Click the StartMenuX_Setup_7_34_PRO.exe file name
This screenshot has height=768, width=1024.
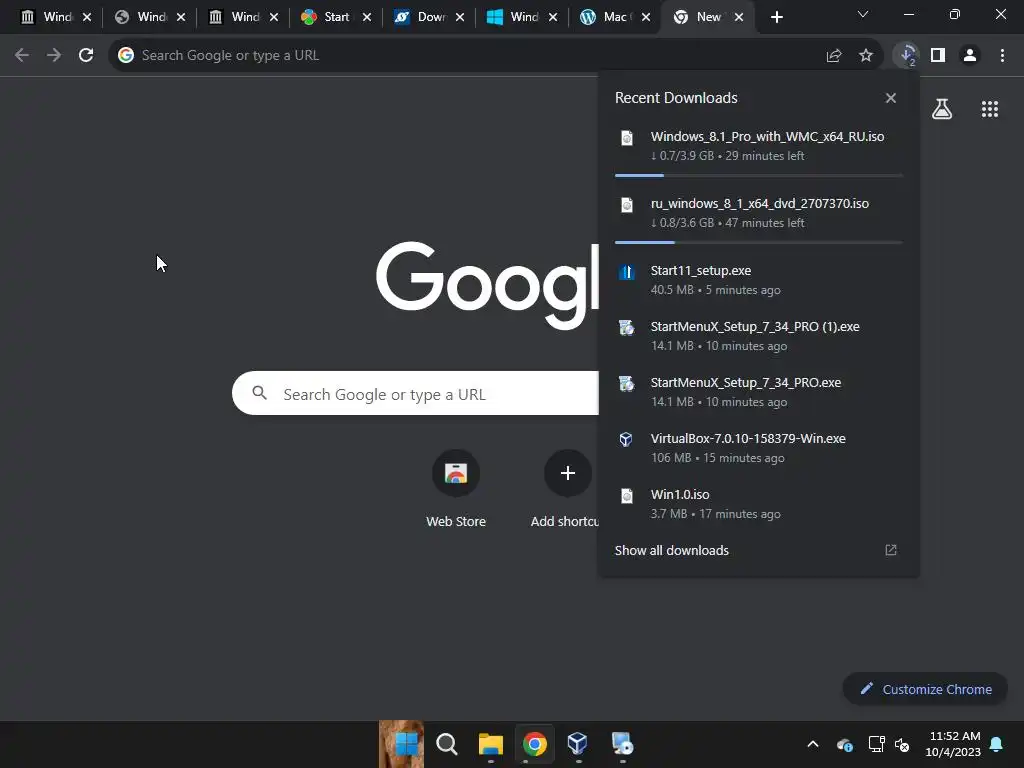click(746, 383)
